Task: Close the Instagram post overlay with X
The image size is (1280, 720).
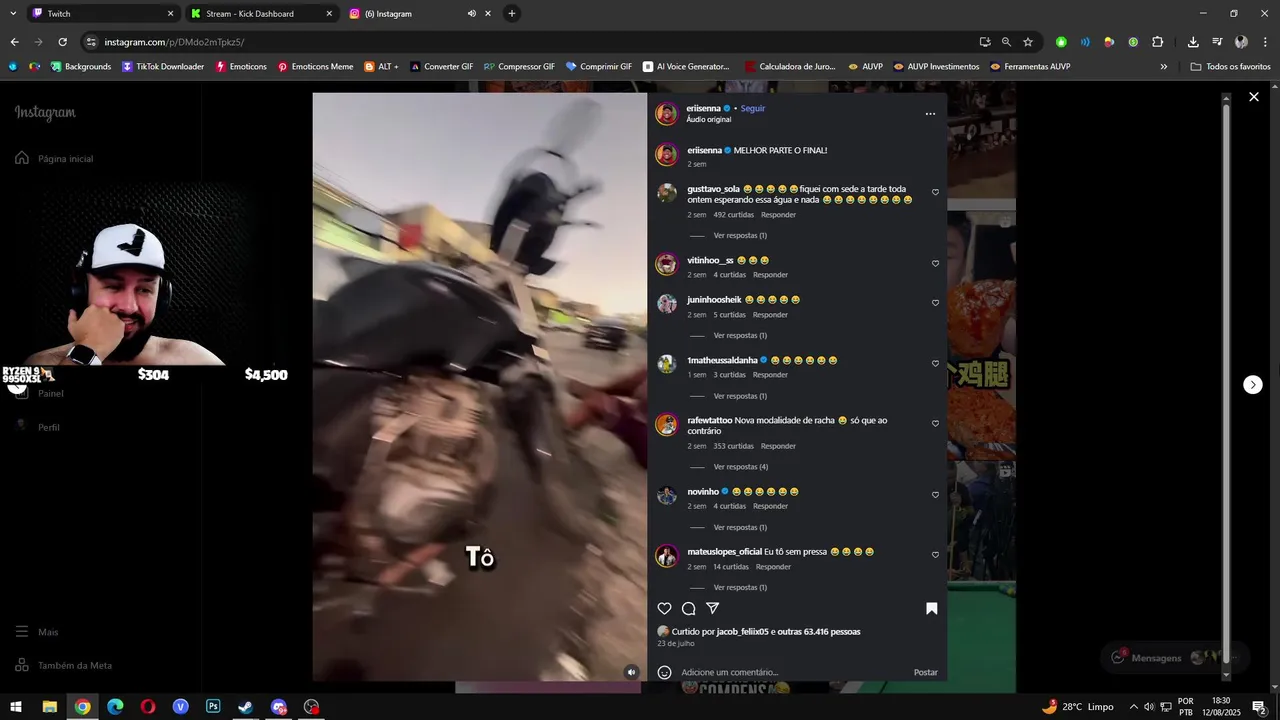Action: 1254,97
